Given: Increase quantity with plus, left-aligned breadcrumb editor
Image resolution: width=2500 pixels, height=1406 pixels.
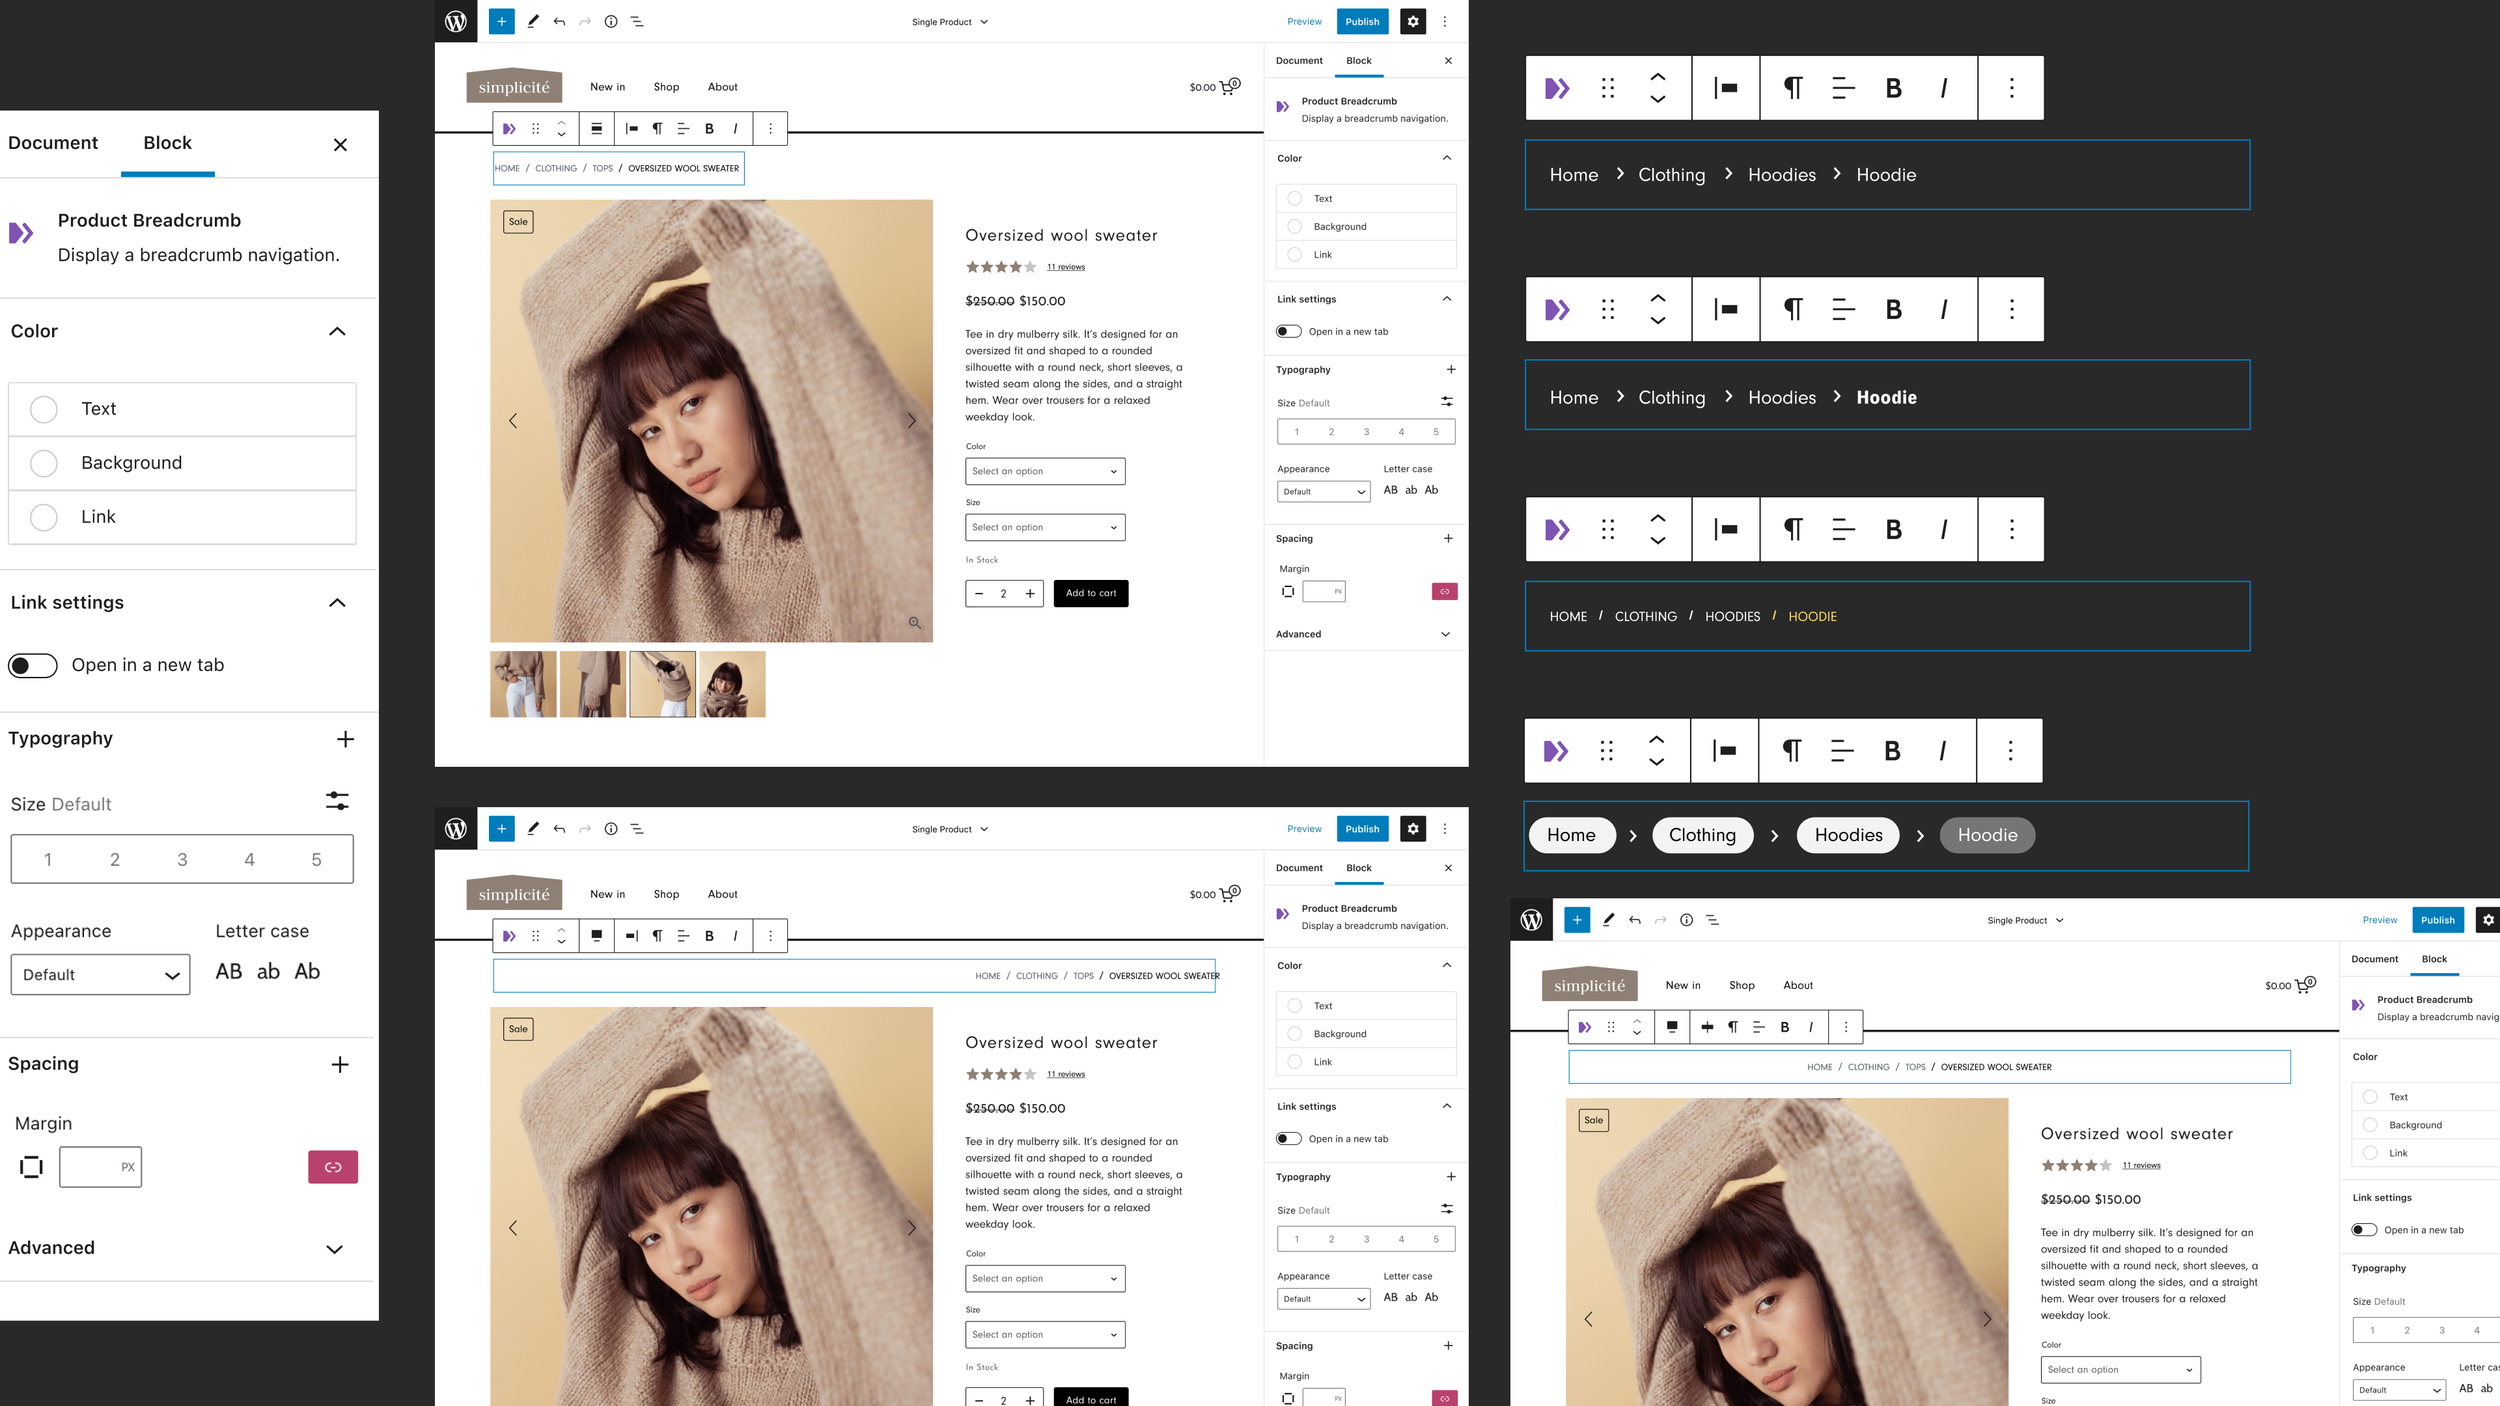Looking at the screenshot, I should point(1030,594).
